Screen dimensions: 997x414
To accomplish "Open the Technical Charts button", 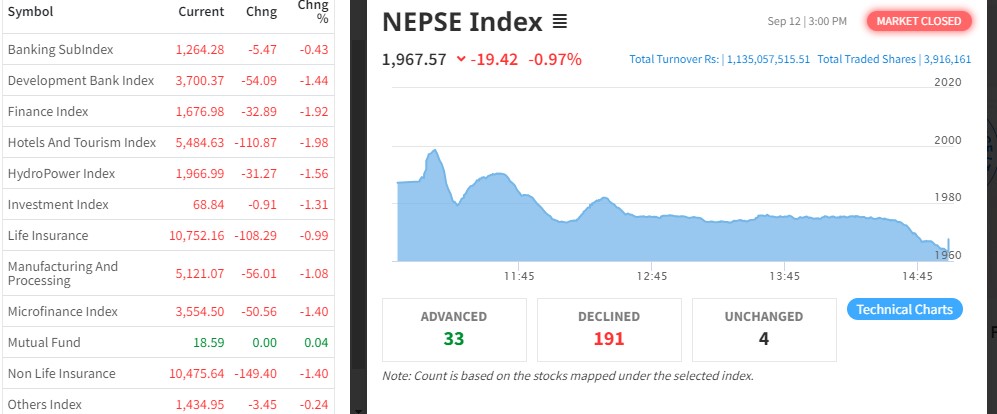I will click(905, 309).
